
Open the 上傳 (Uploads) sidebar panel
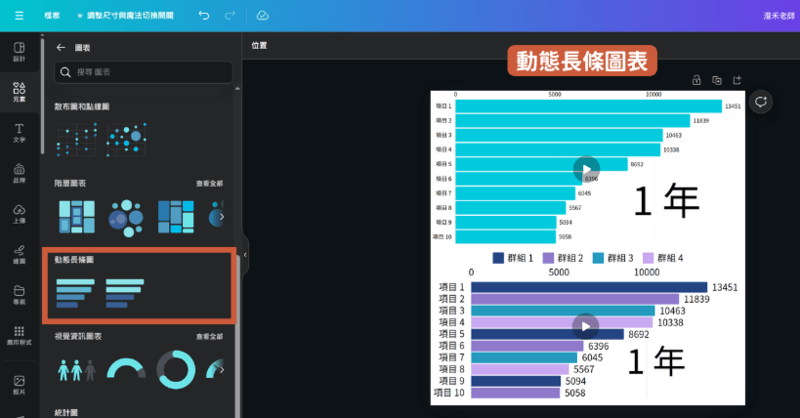[19, 213]
